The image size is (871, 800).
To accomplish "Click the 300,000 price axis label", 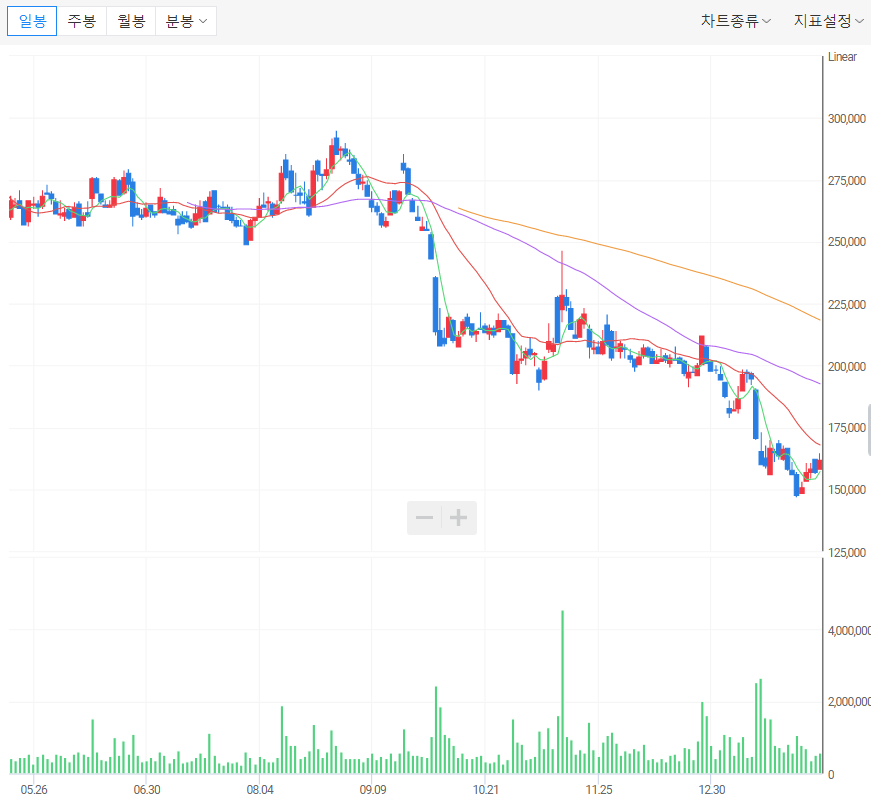I will 847,118.
